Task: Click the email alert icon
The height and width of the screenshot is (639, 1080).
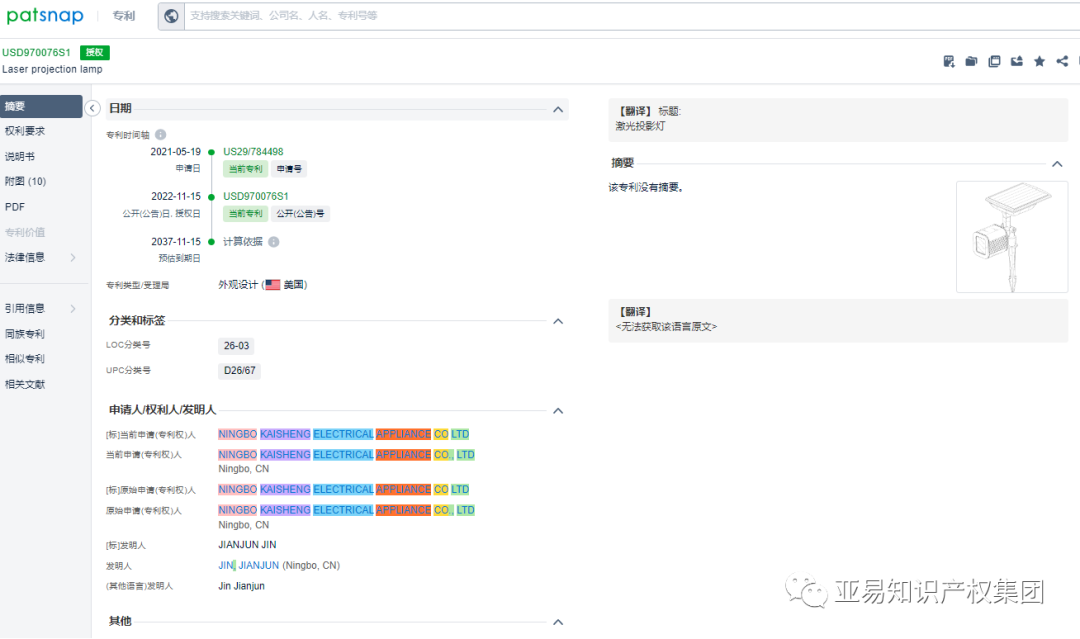Action: (1017, 61)
